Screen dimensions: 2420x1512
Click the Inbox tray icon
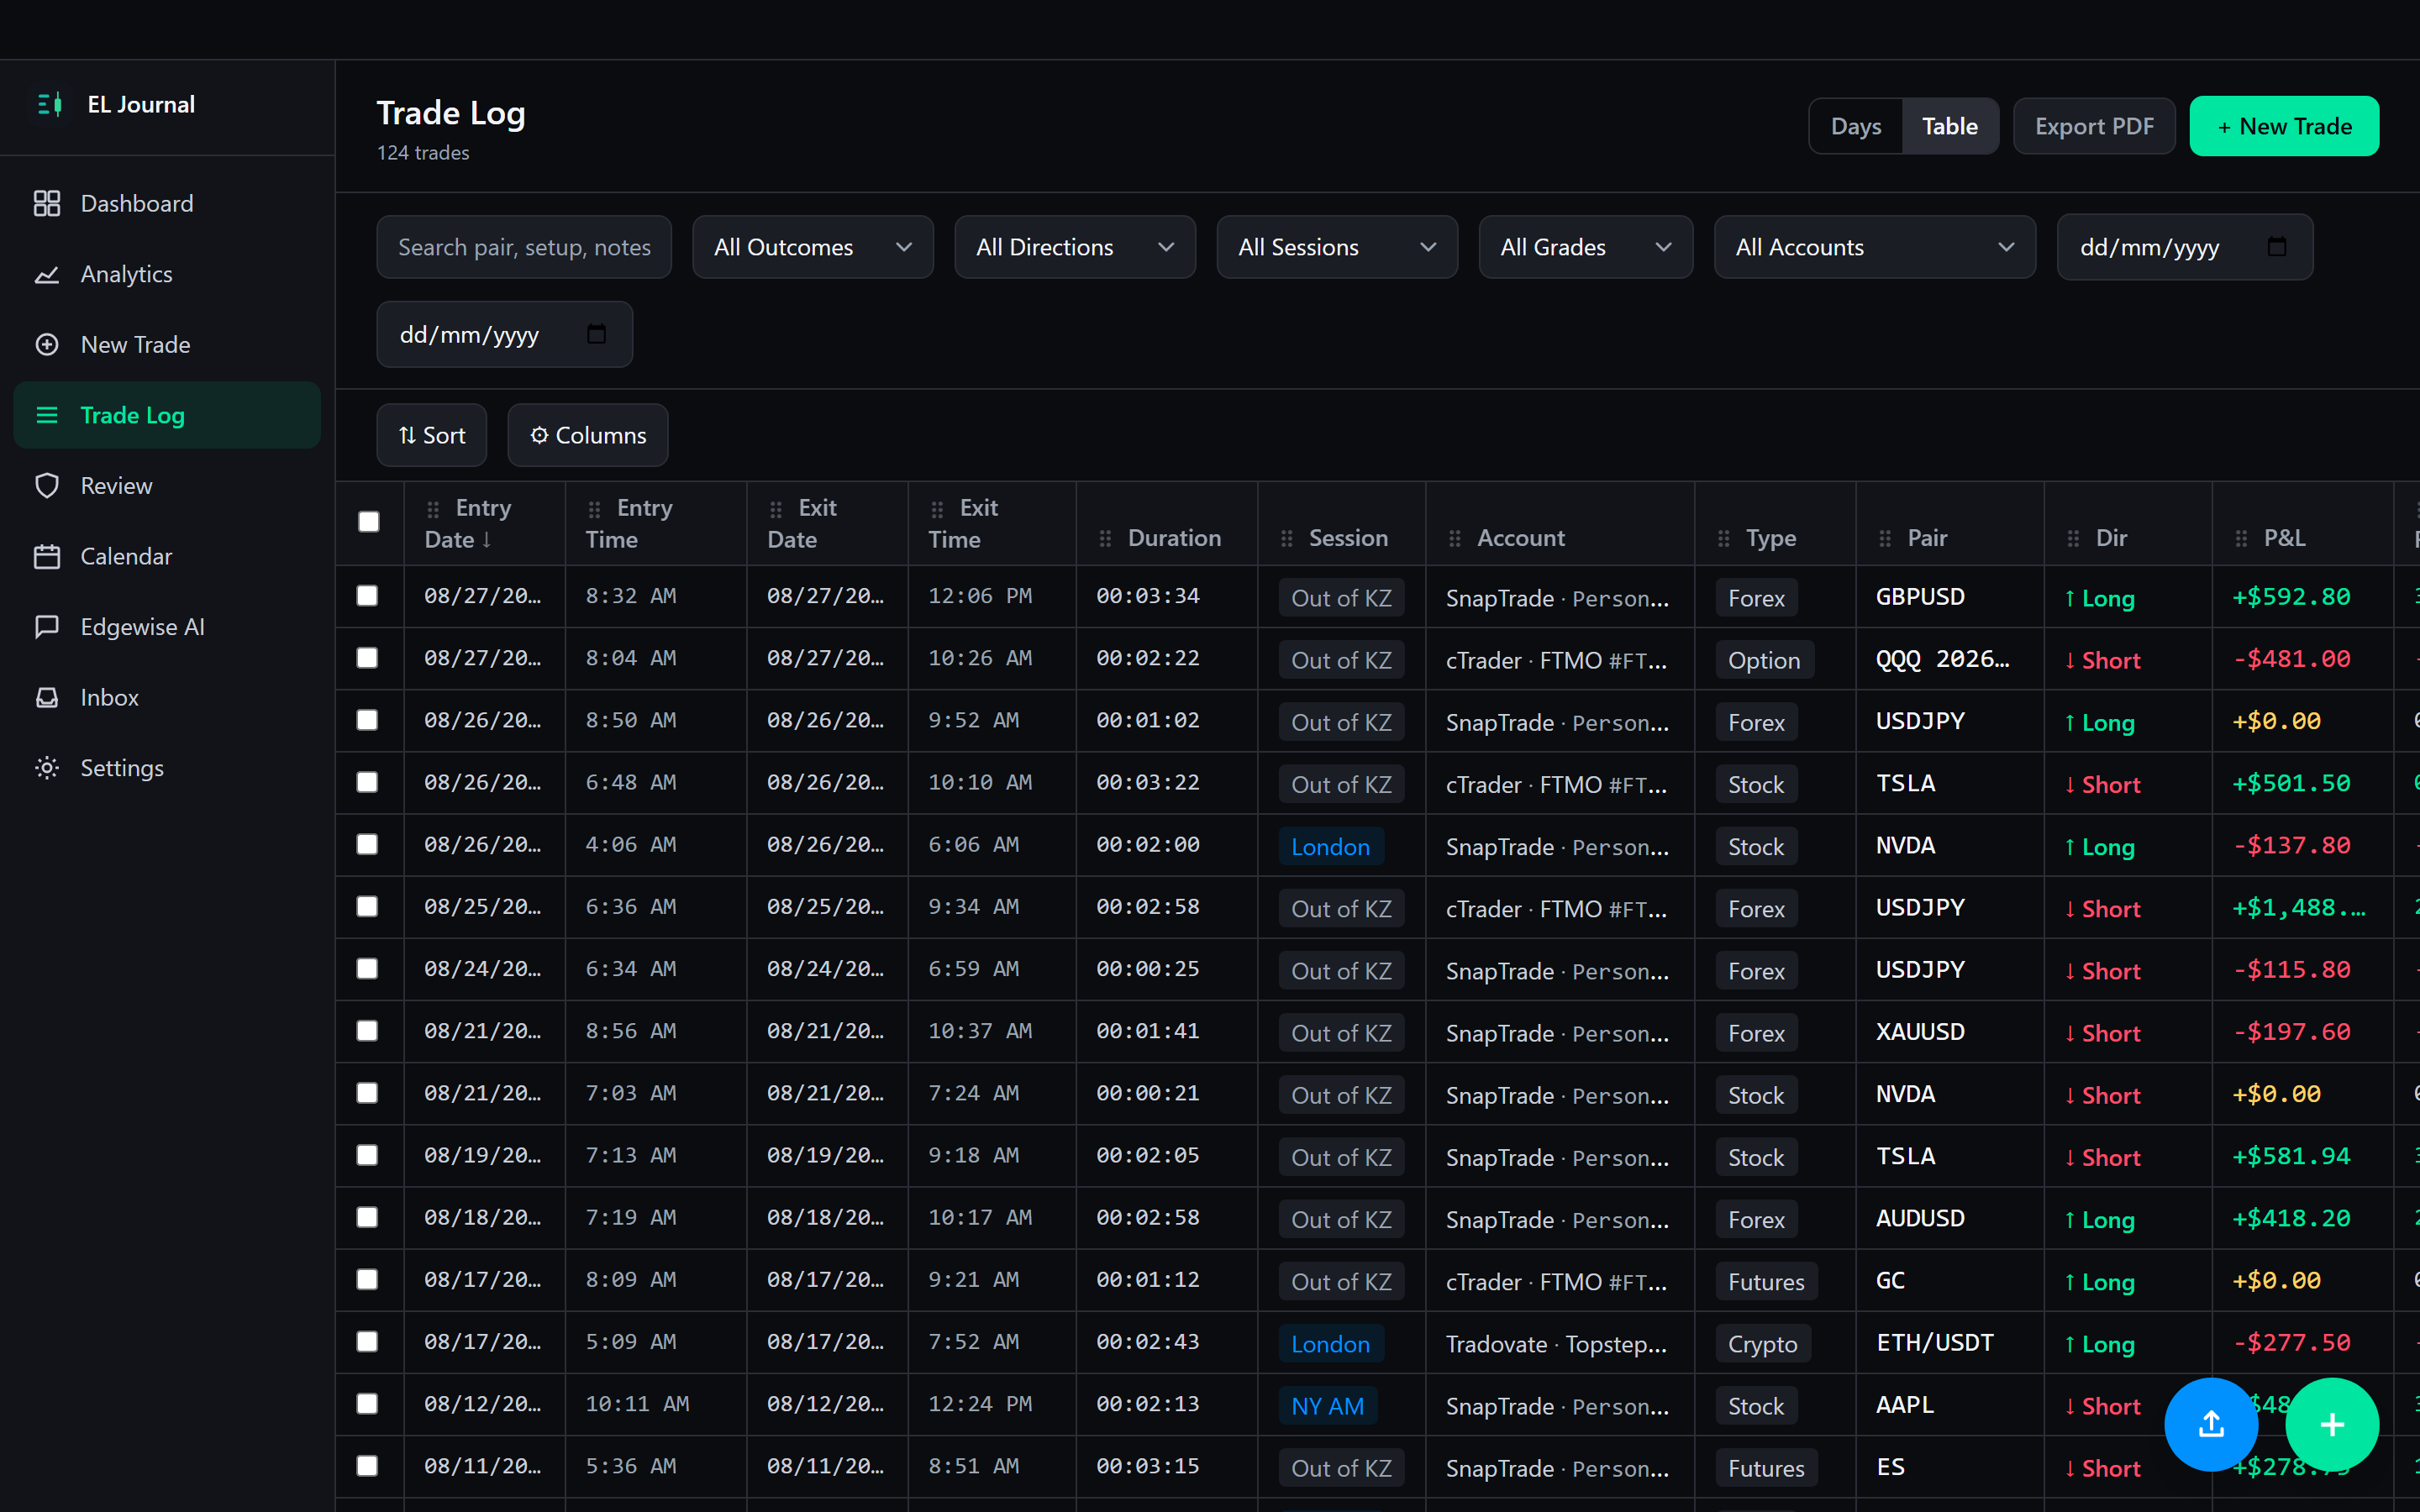click(47, 697)
